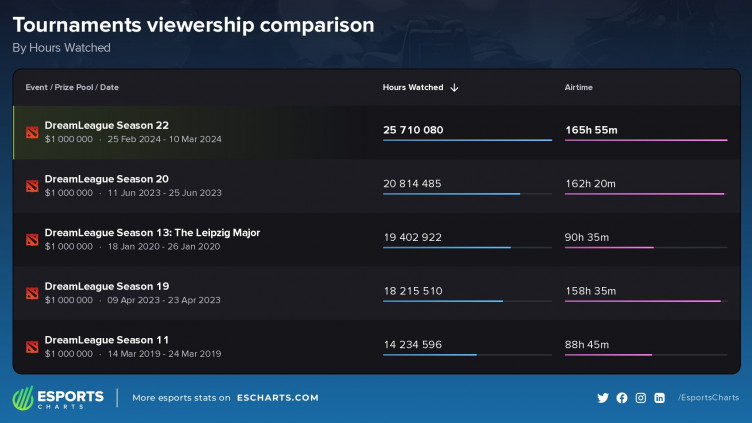
Task: Sort by the Hours Watched down arrow
Action: pyautogui.click(x=454, y=88)
